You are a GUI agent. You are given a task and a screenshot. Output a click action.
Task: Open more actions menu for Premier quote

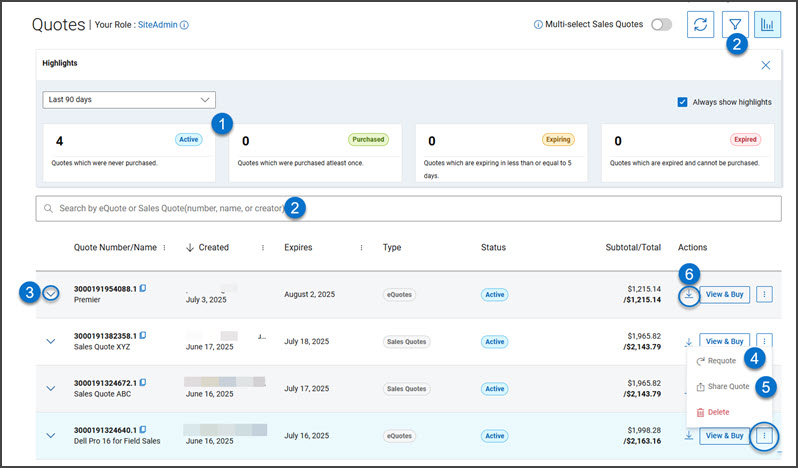pos(764,294)
